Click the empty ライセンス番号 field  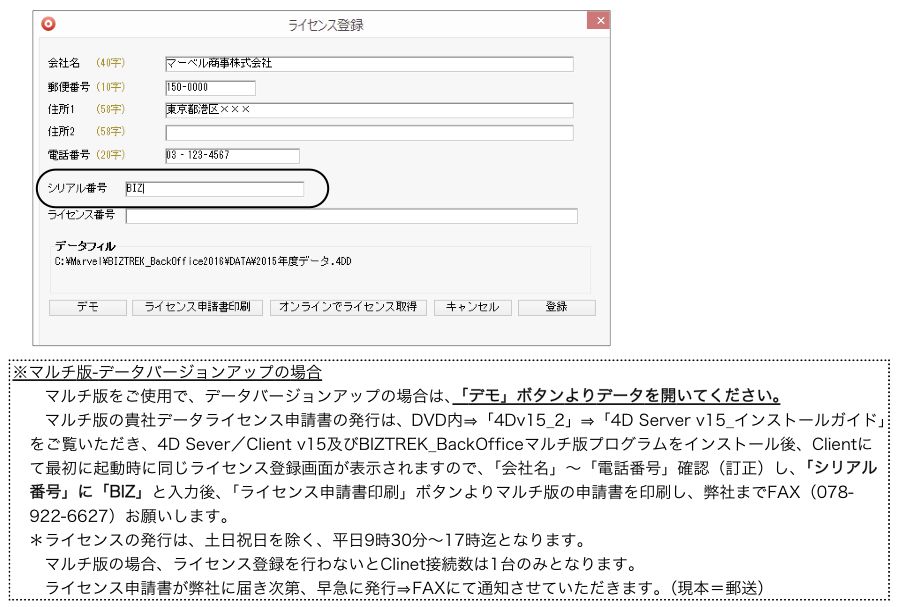(351, 216)
